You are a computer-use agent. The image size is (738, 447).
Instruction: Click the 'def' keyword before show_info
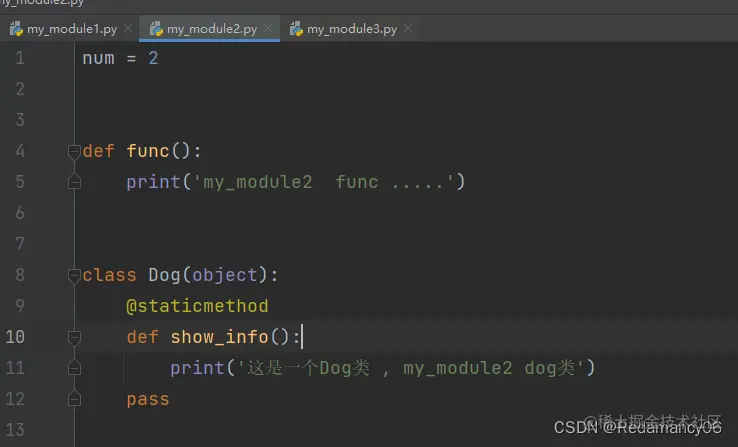pos(143,337)
